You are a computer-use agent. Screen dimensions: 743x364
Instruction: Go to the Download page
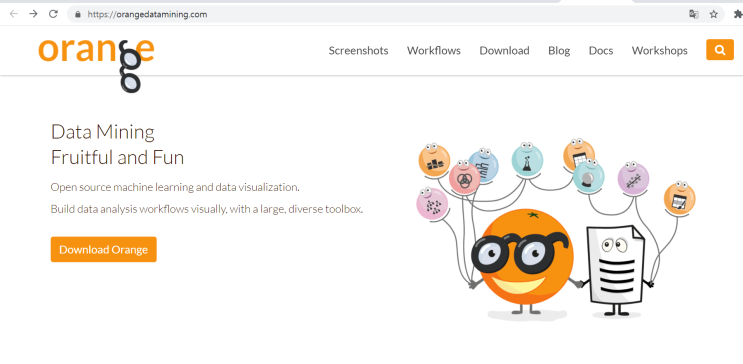pyautogui.click(x=504, y=50)
